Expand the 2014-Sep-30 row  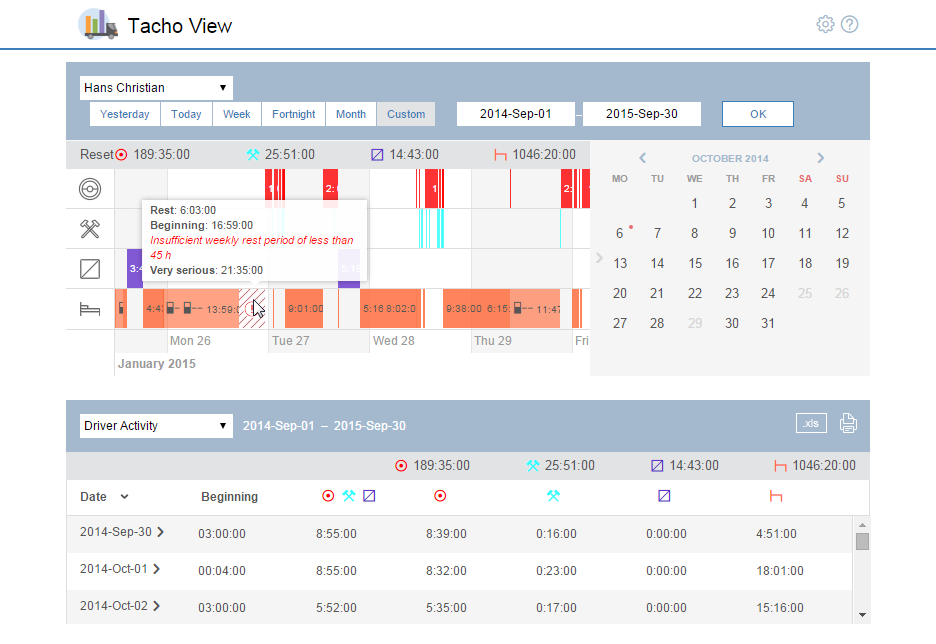coord(158,533)
